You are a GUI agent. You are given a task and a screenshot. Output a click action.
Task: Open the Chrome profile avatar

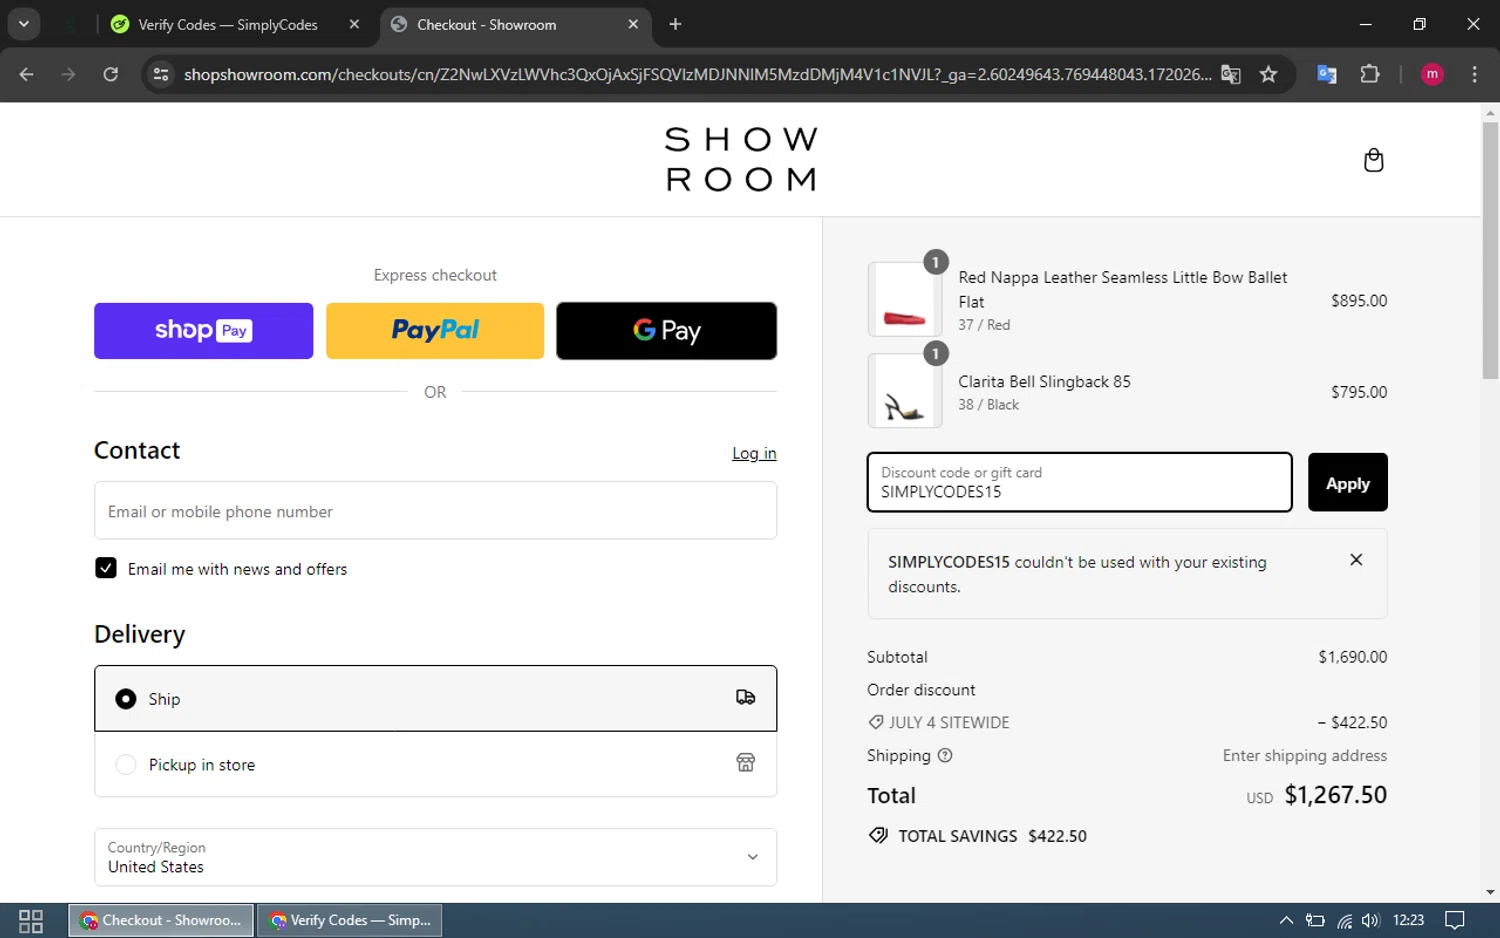click(1432, 74)
